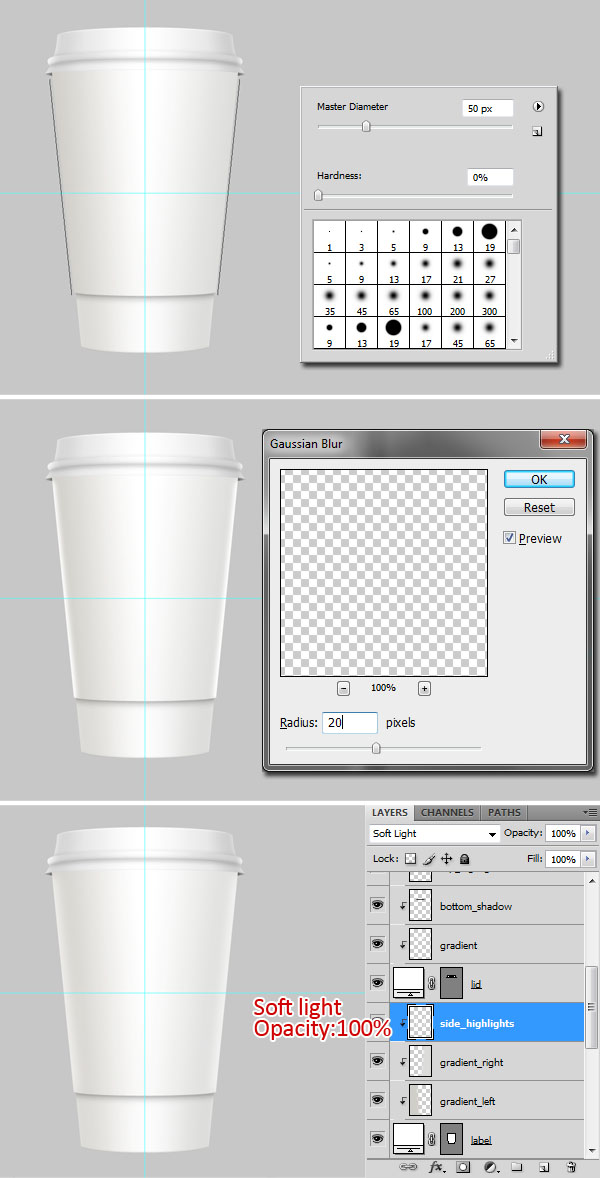This screenshot has height=1178, width=600.
Task: Add a layer mask
Action: click(x=464, y=1166)
